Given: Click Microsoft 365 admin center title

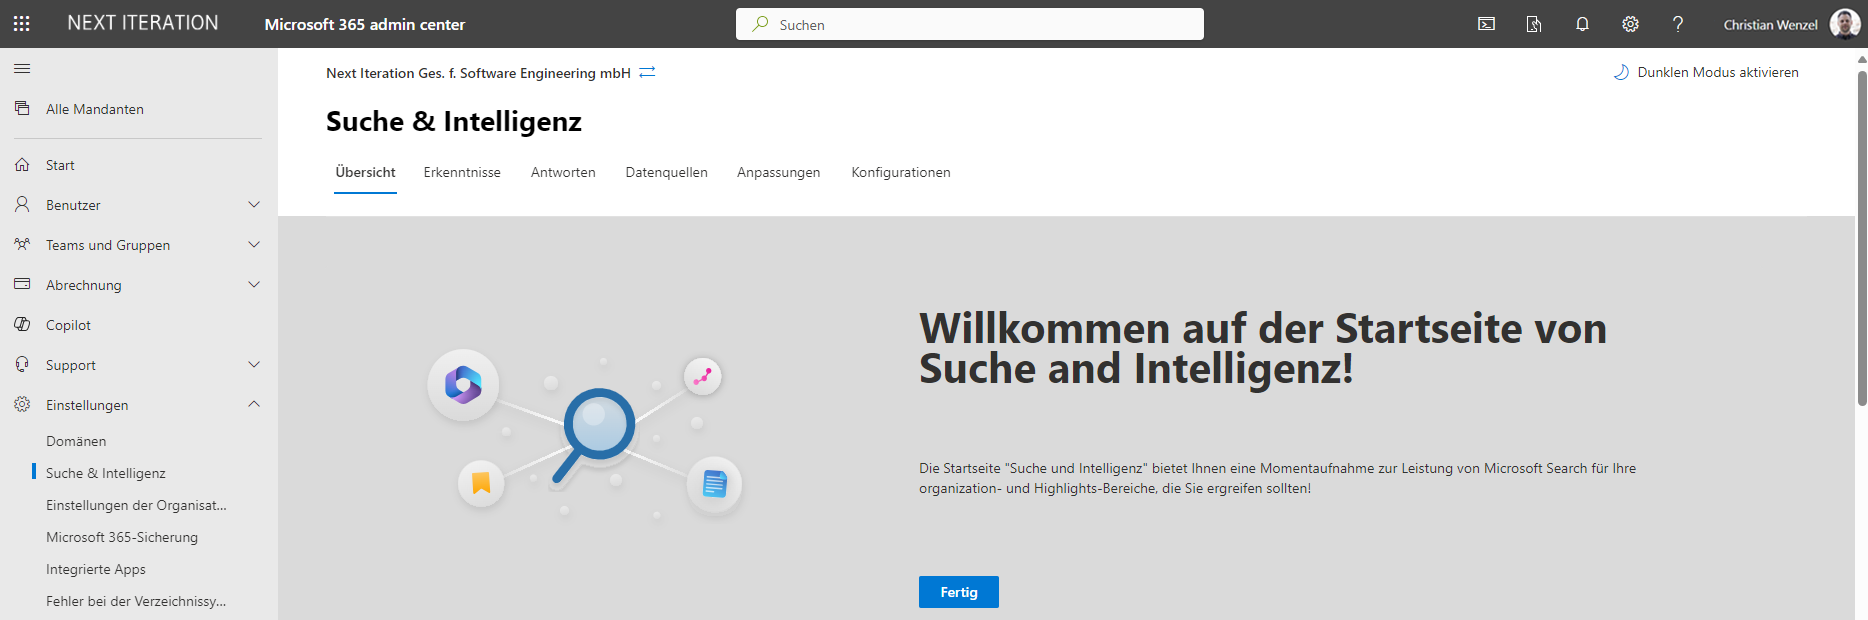Looking at the screenshot, I should coord(365,24).
